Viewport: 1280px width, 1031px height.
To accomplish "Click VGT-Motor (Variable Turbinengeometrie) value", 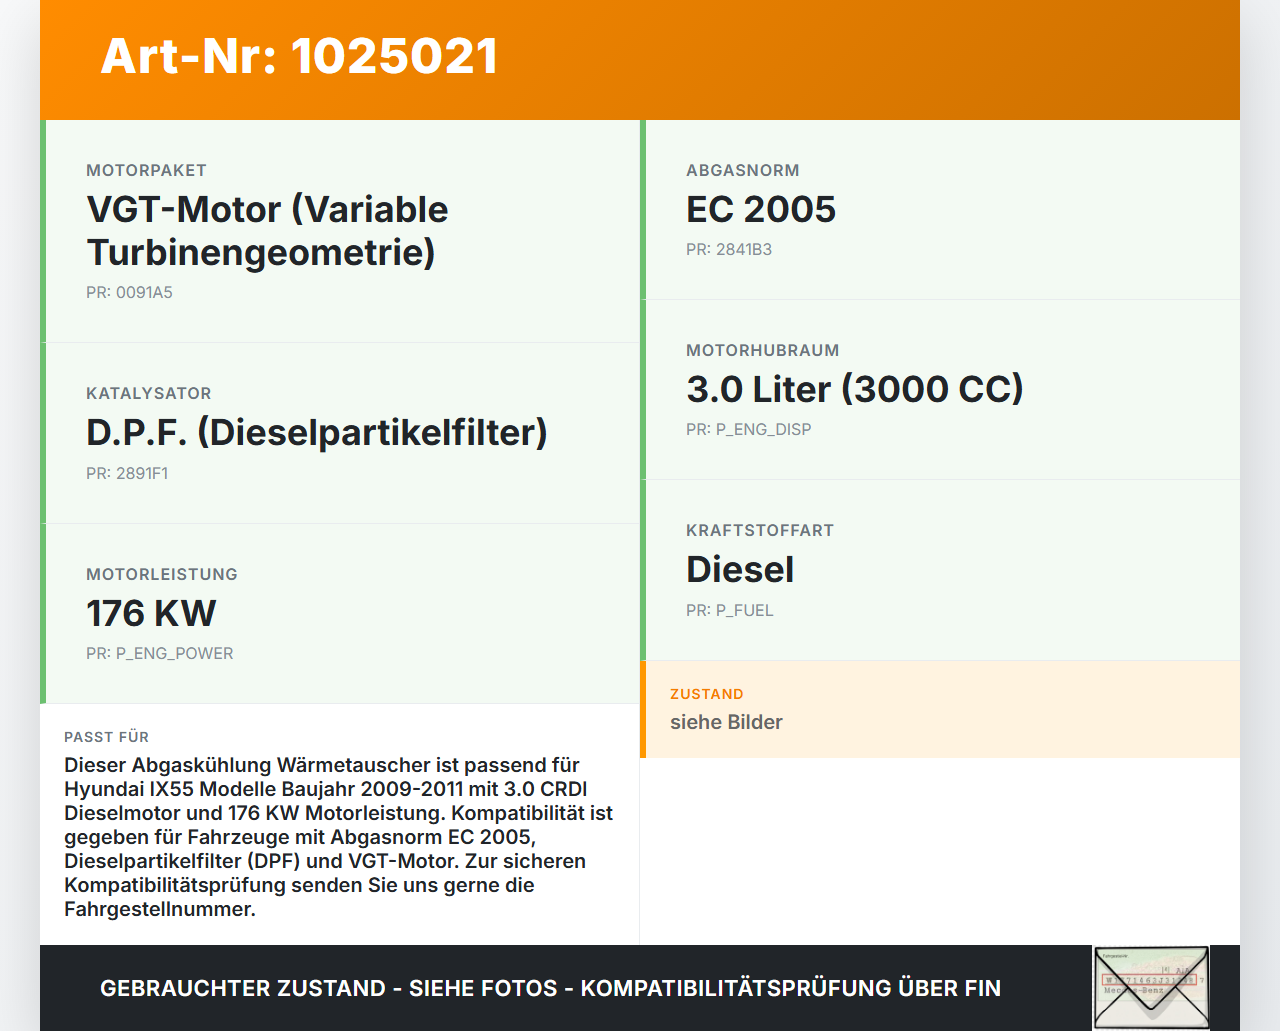I will (x=267, y=230).
